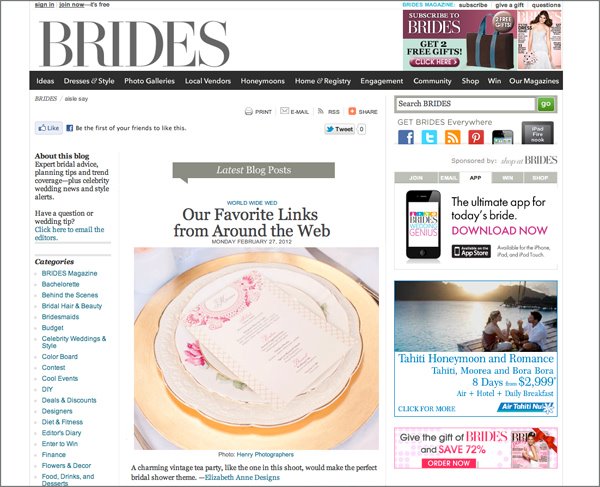Open the orange Share icon
The image size is (600, 487).
click(352, 111)
